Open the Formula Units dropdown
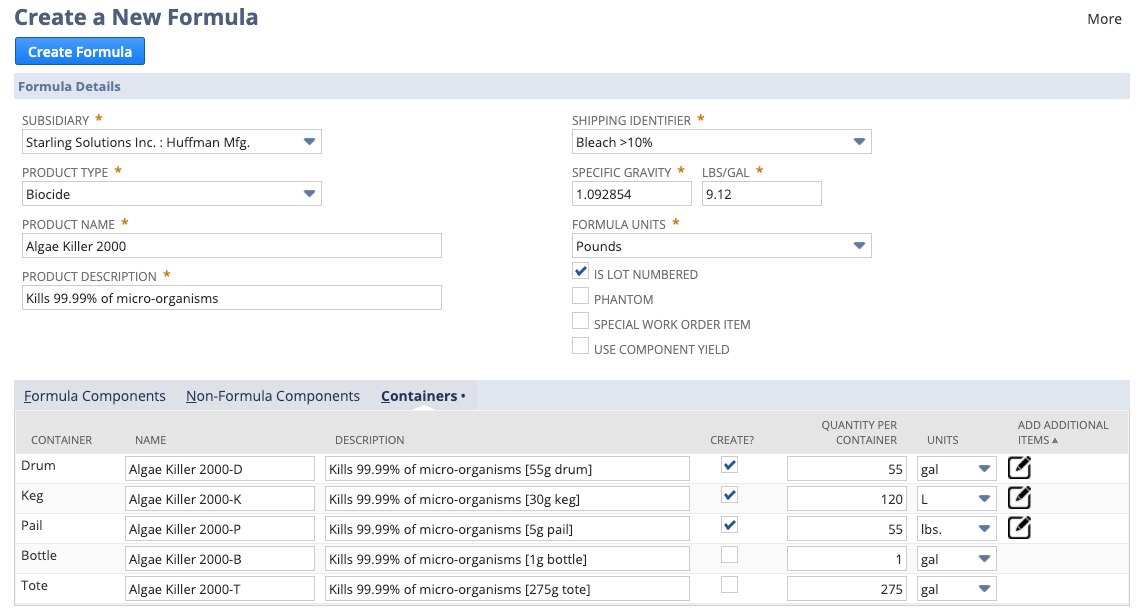The width and height of the screenshot is (1142, 609). click(721, 246)
